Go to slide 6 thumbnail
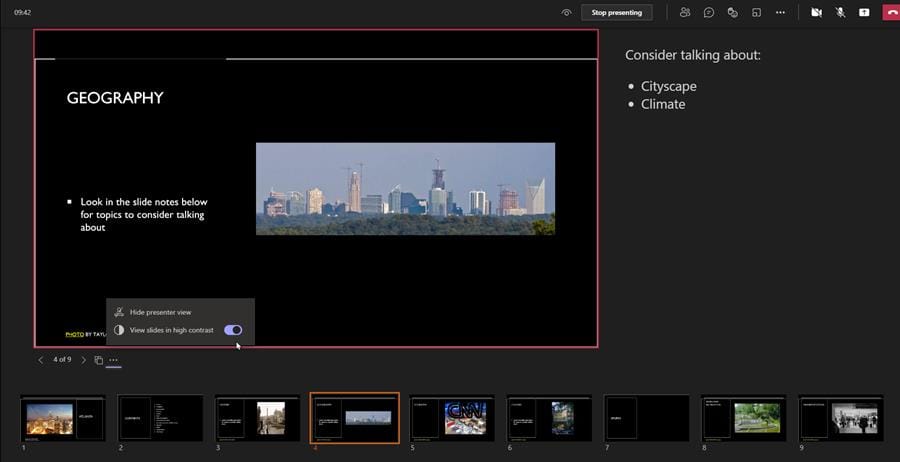900x462 pixels. 549,418
